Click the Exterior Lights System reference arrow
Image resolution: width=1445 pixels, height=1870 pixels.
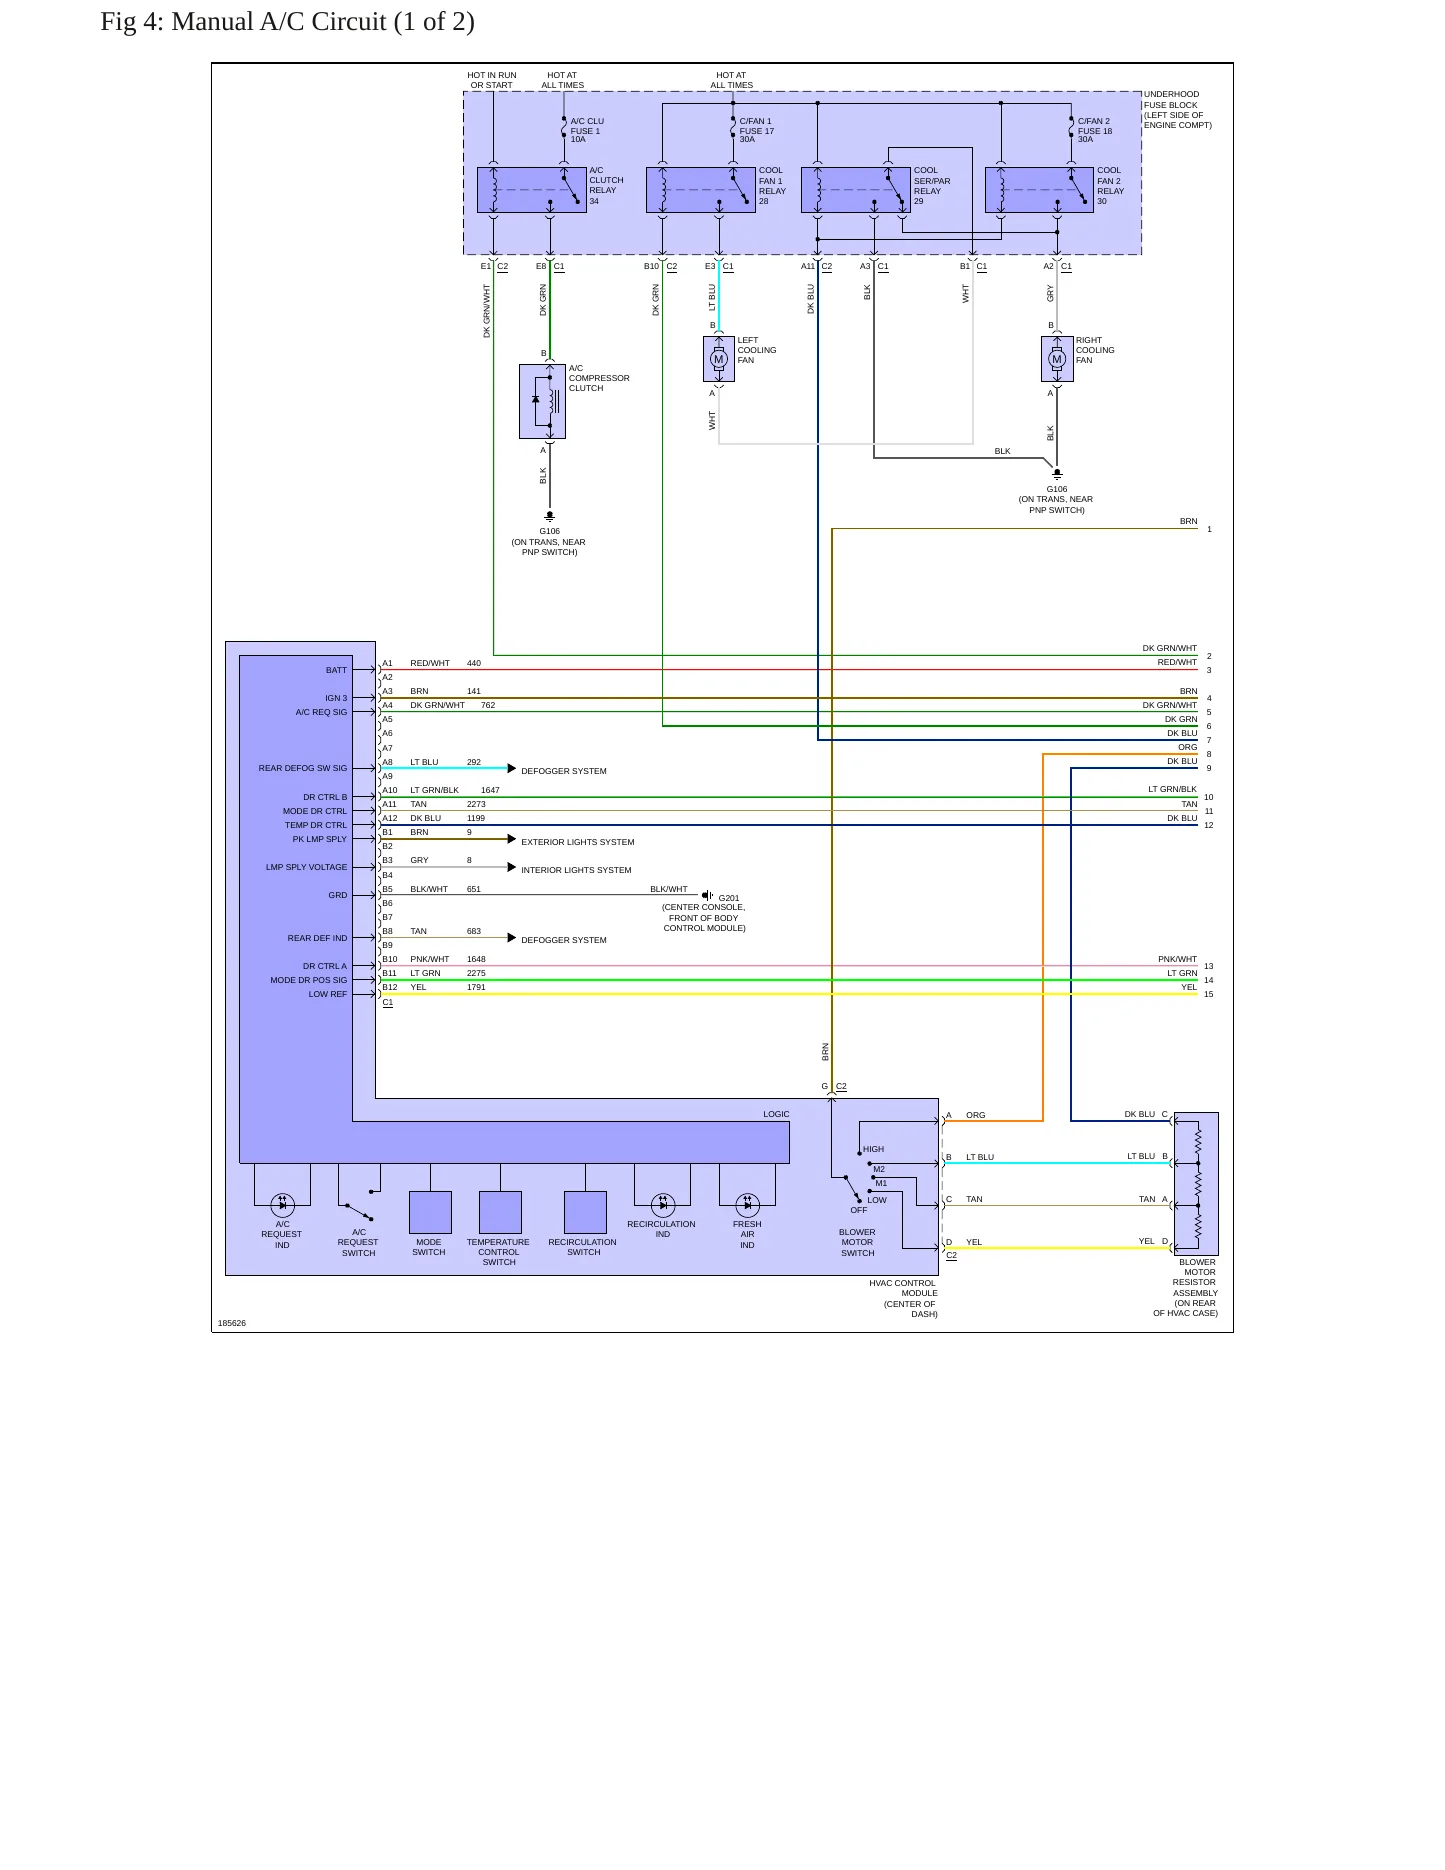[x=512, y=839]
